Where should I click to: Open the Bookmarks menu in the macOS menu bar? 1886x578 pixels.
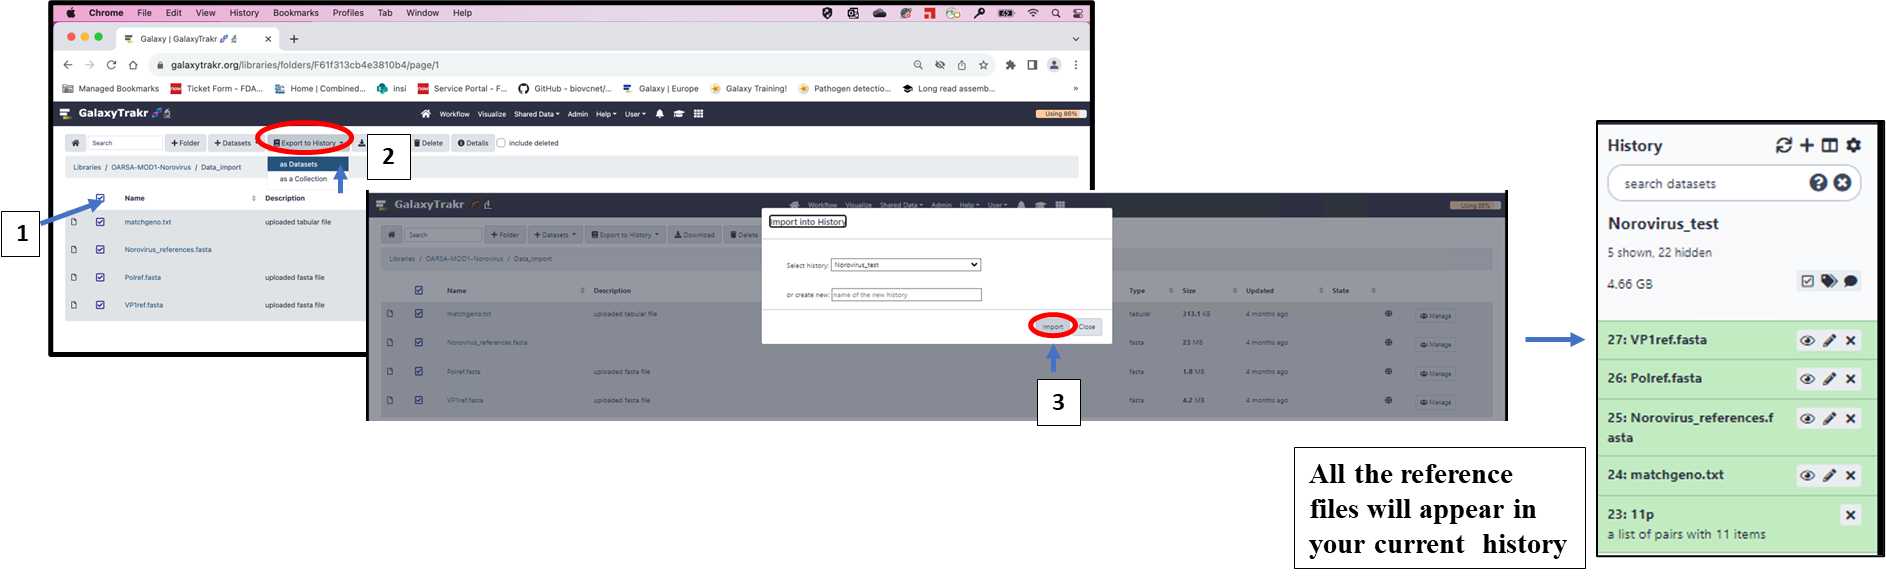click(x=296, y=13)
